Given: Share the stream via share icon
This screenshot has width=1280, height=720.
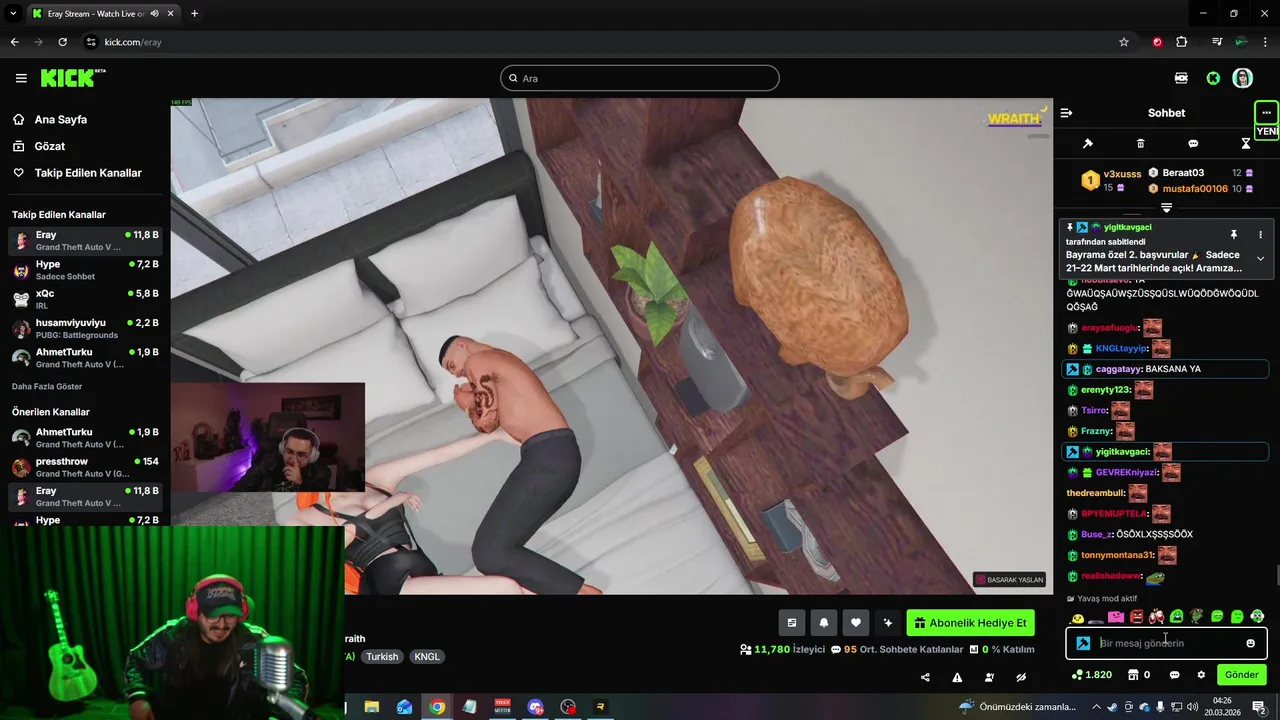Looking at the screenshot, I should point(925,677).
